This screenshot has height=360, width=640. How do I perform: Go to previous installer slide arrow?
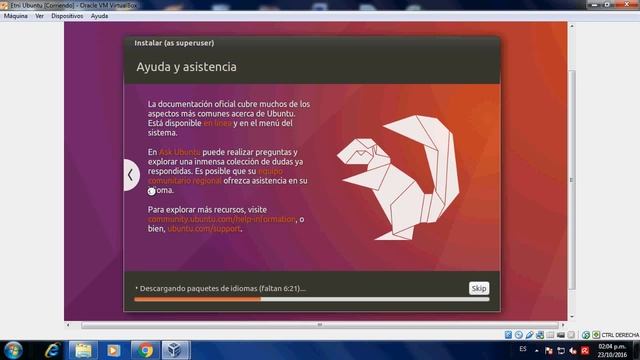[x=131, y=175]
